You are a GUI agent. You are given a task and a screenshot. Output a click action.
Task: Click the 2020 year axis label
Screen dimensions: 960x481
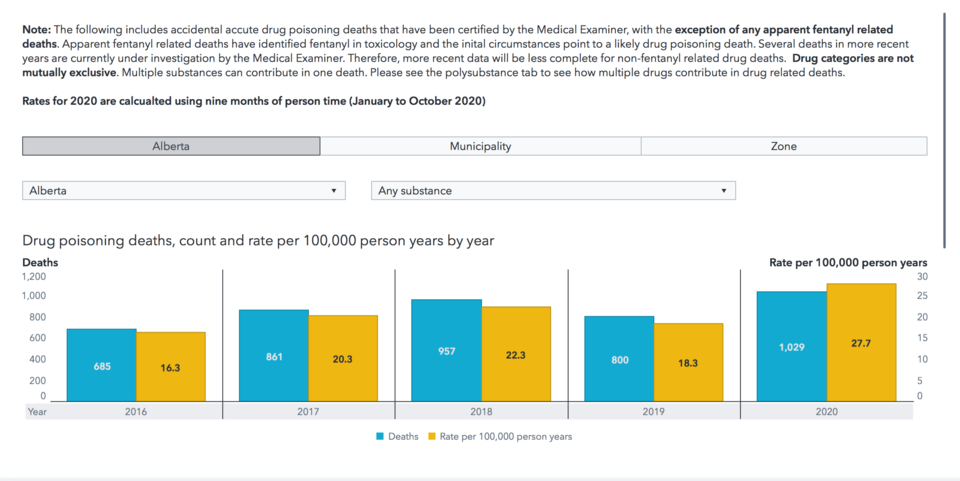827,412
